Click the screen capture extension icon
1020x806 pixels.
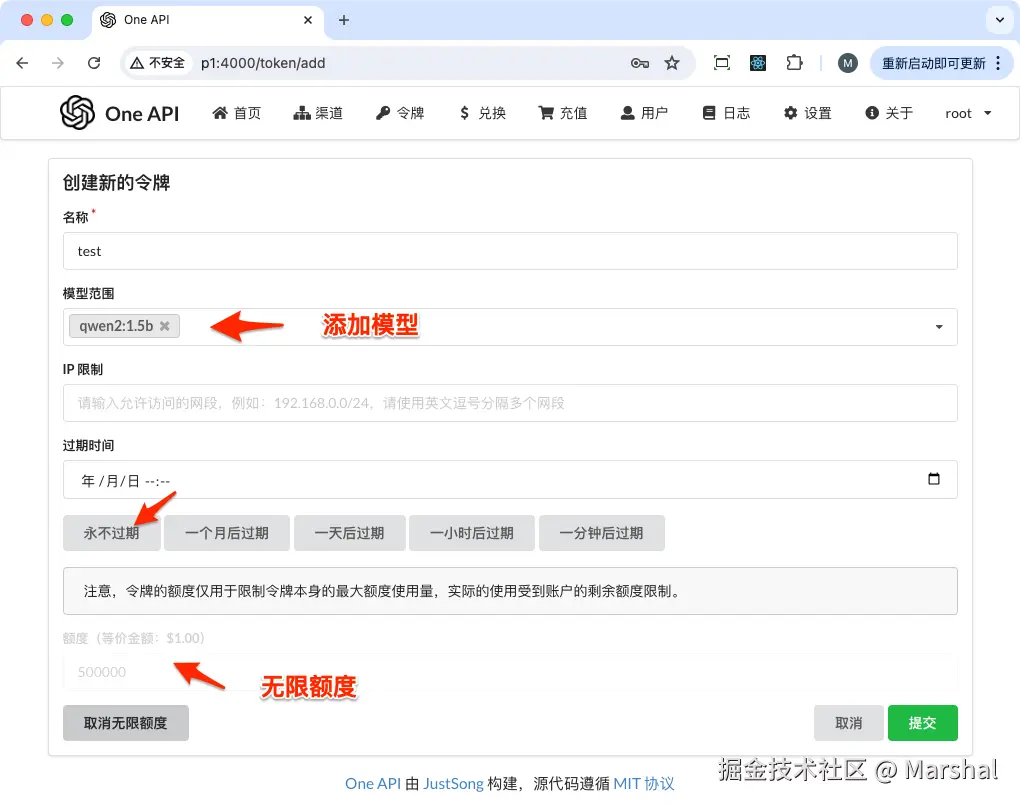click(x=722, y=63)
